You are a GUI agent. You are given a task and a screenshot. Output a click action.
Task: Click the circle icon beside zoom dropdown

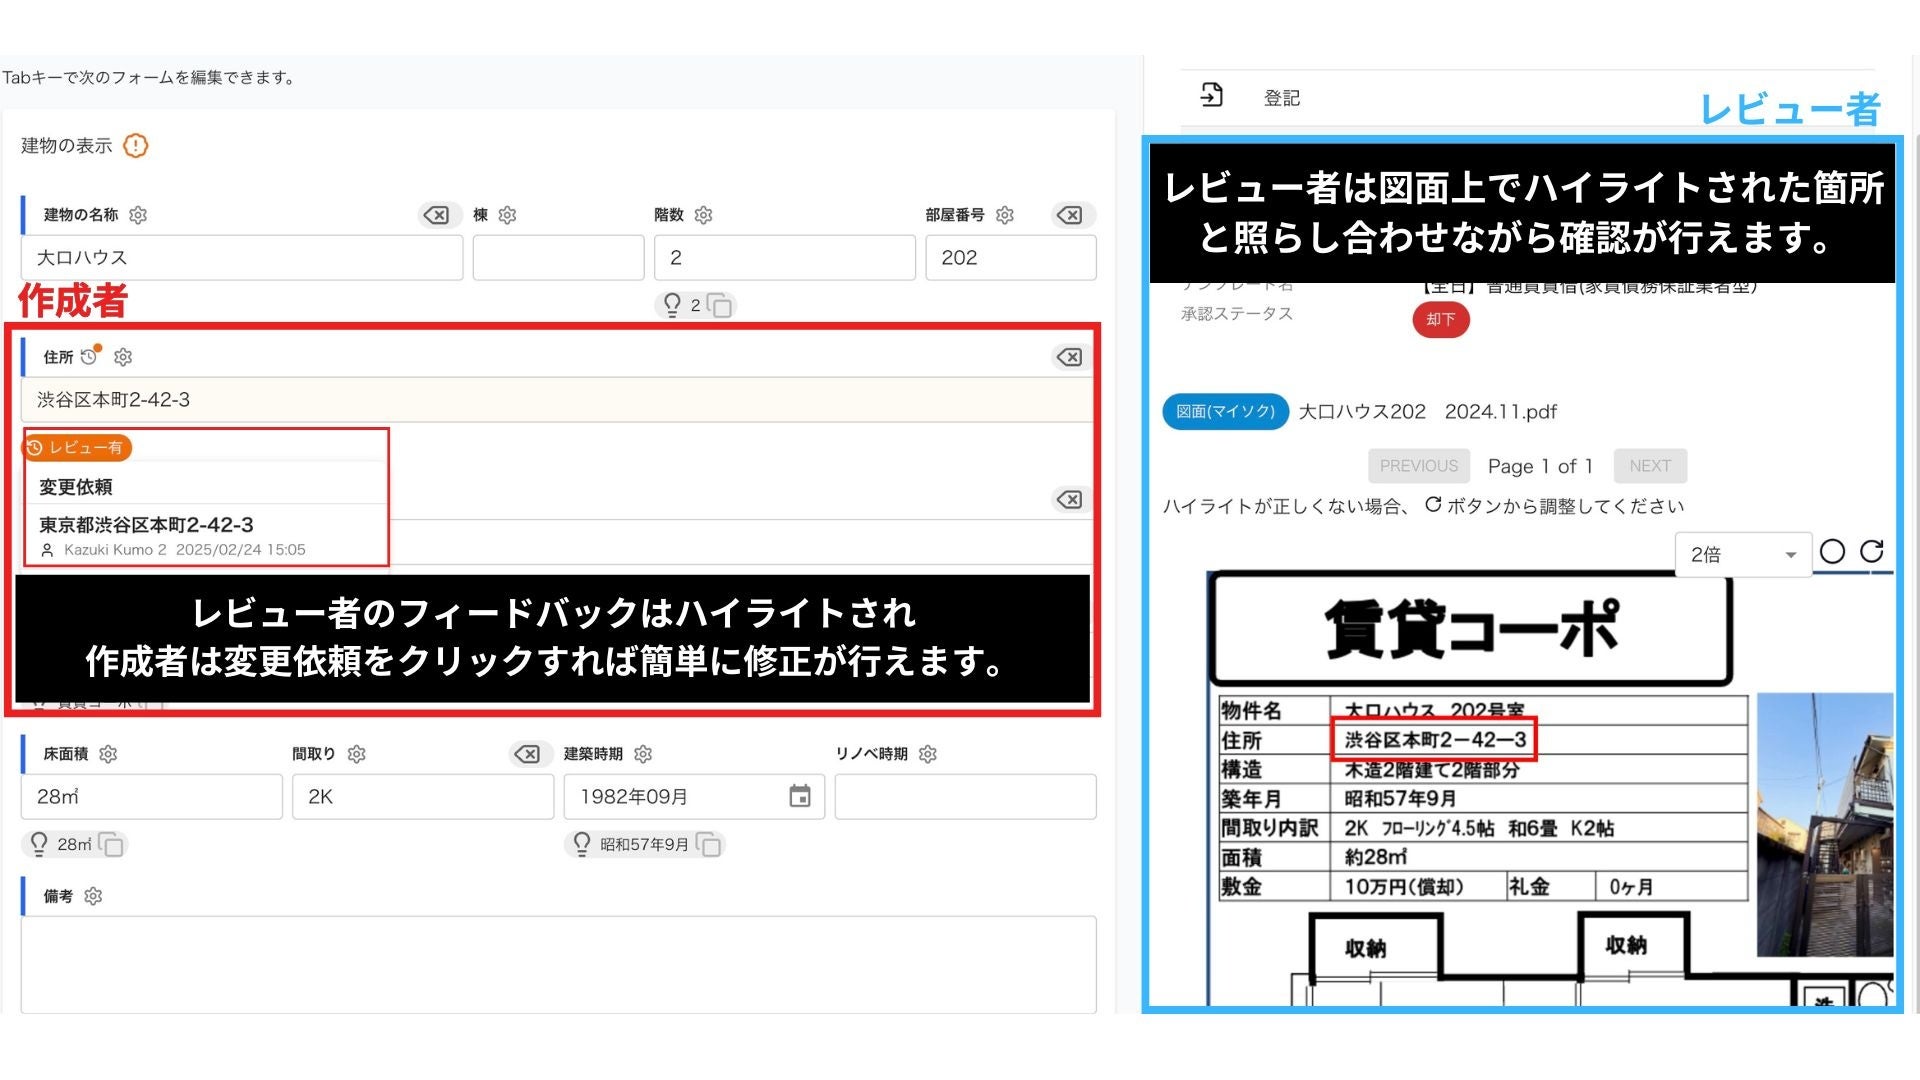(1832, 552)
